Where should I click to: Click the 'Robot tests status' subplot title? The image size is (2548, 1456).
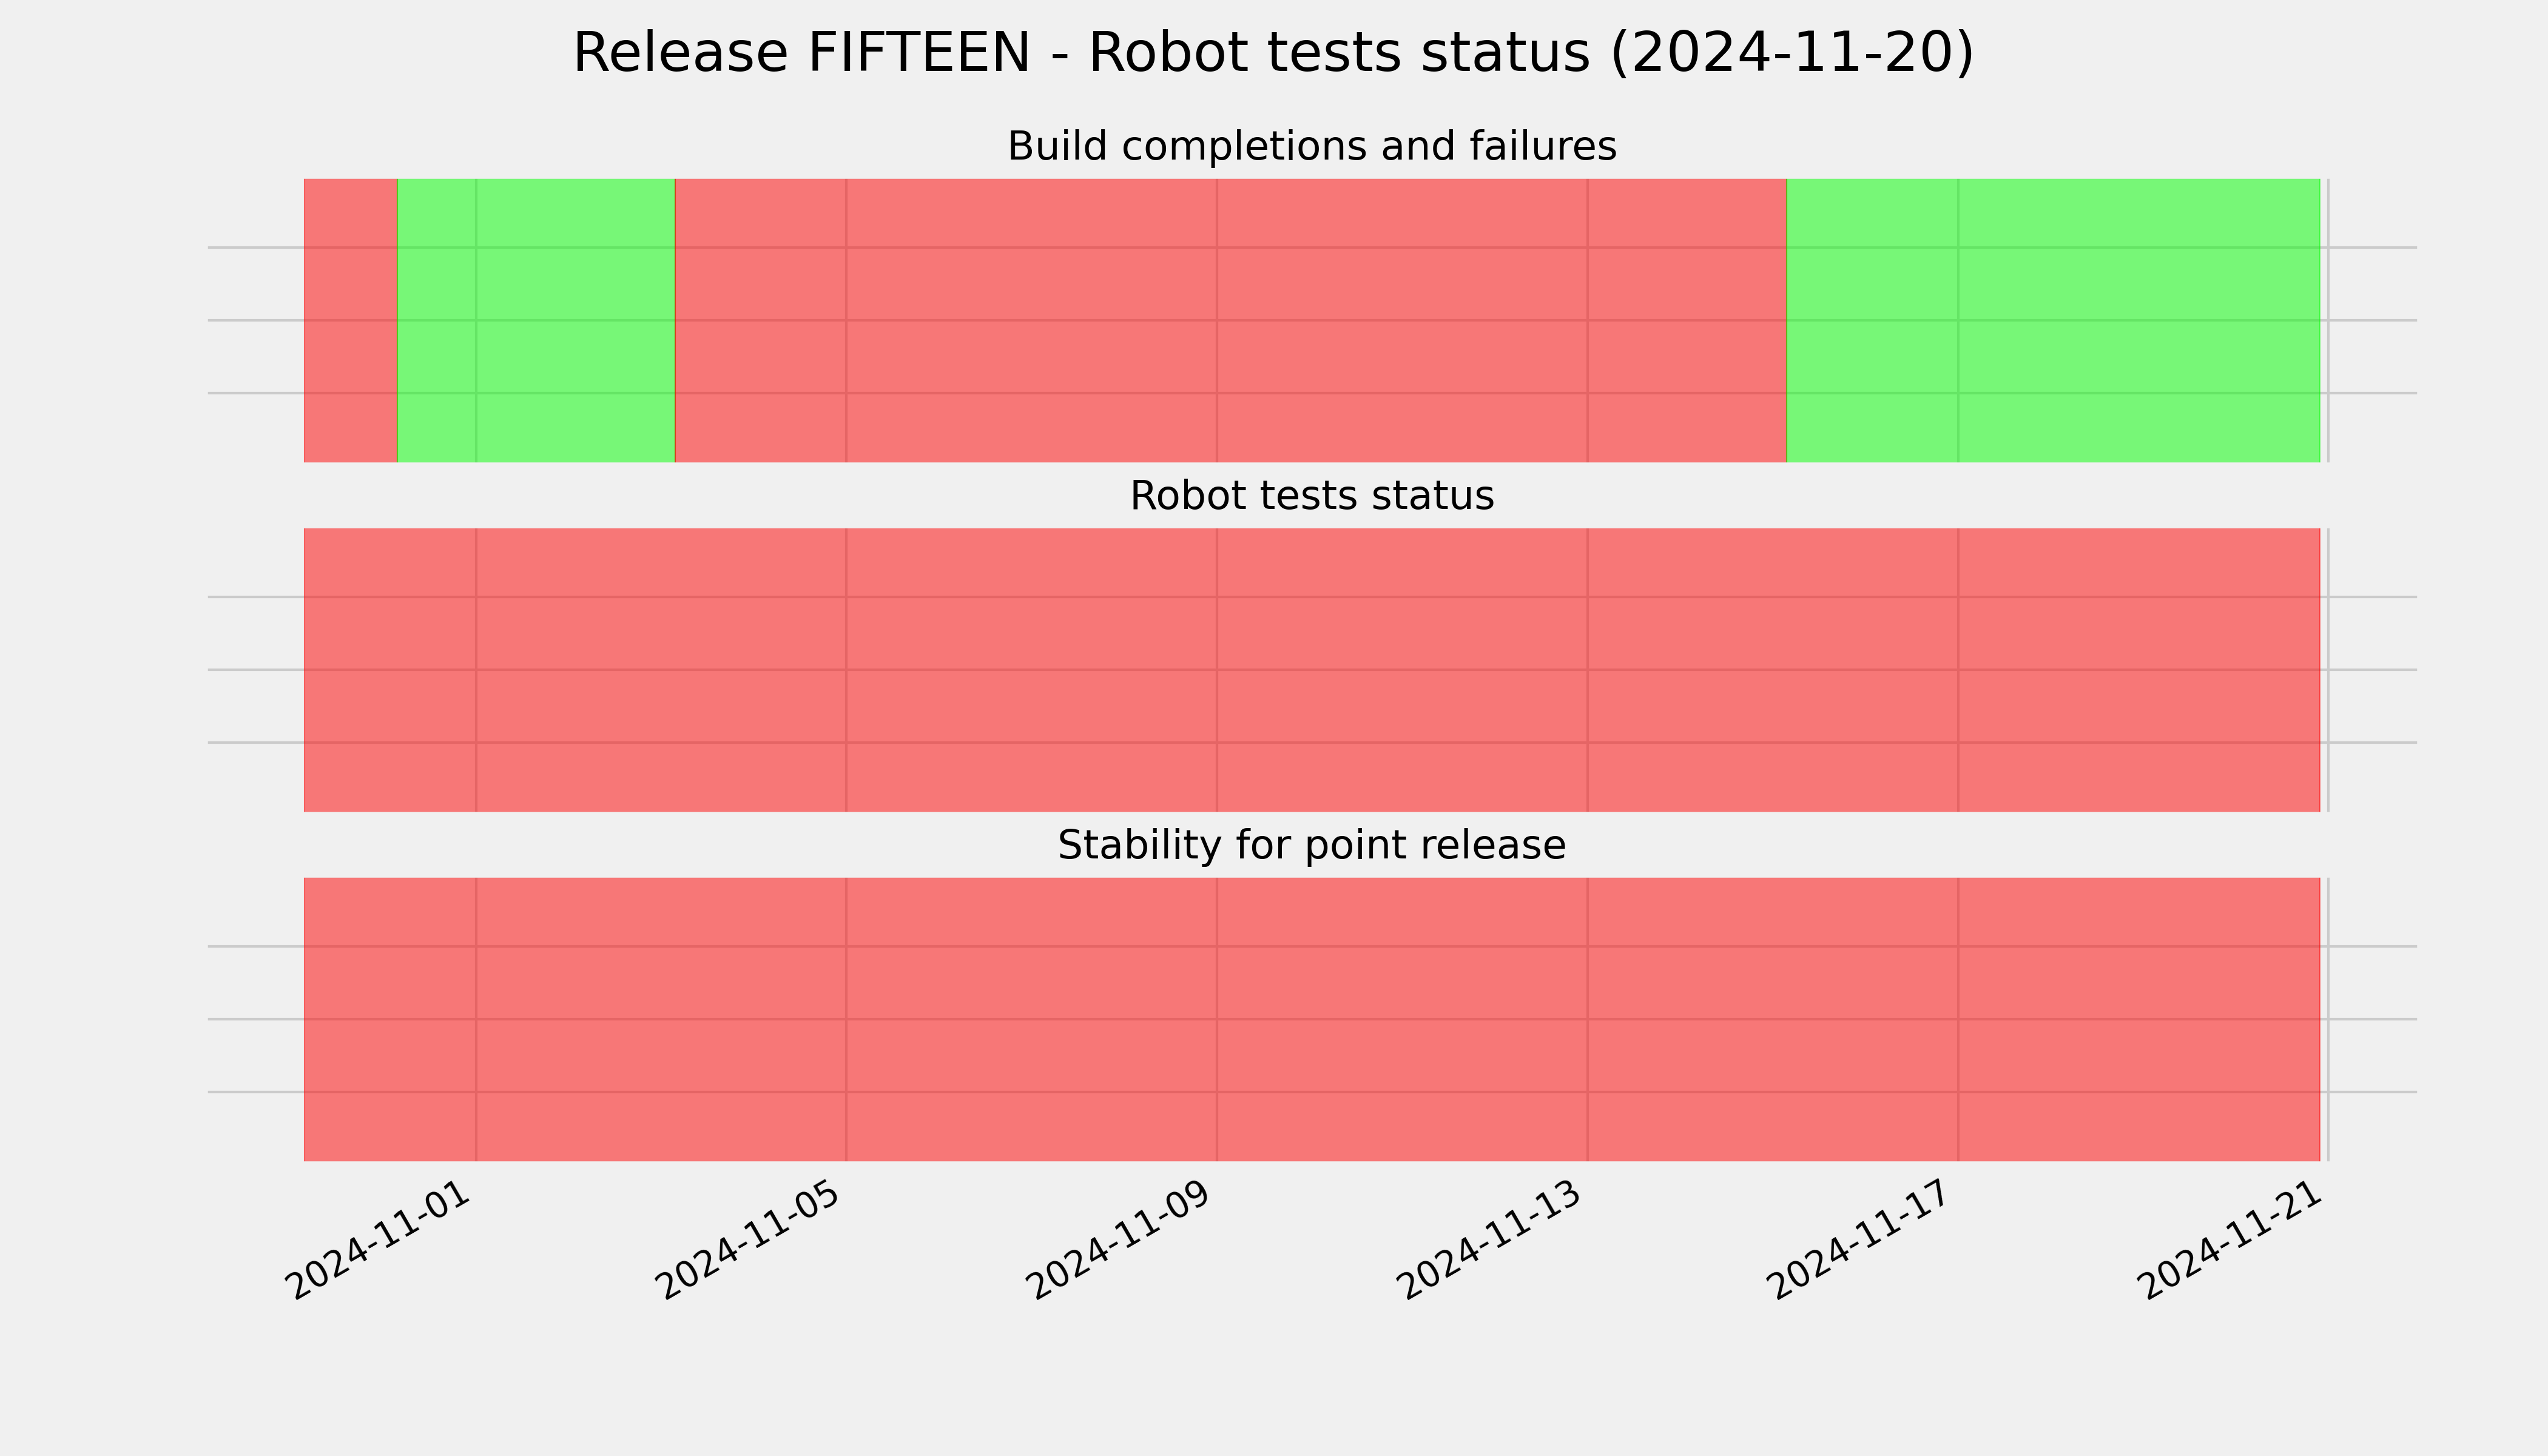pos(1312,496)
